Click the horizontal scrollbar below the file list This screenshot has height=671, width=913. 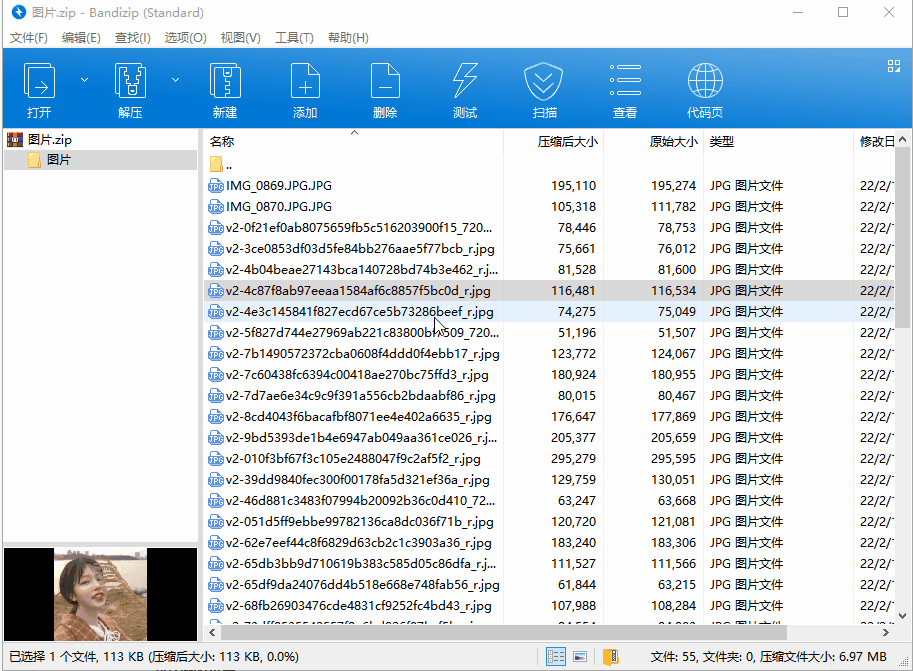click(x=500, y=631)
